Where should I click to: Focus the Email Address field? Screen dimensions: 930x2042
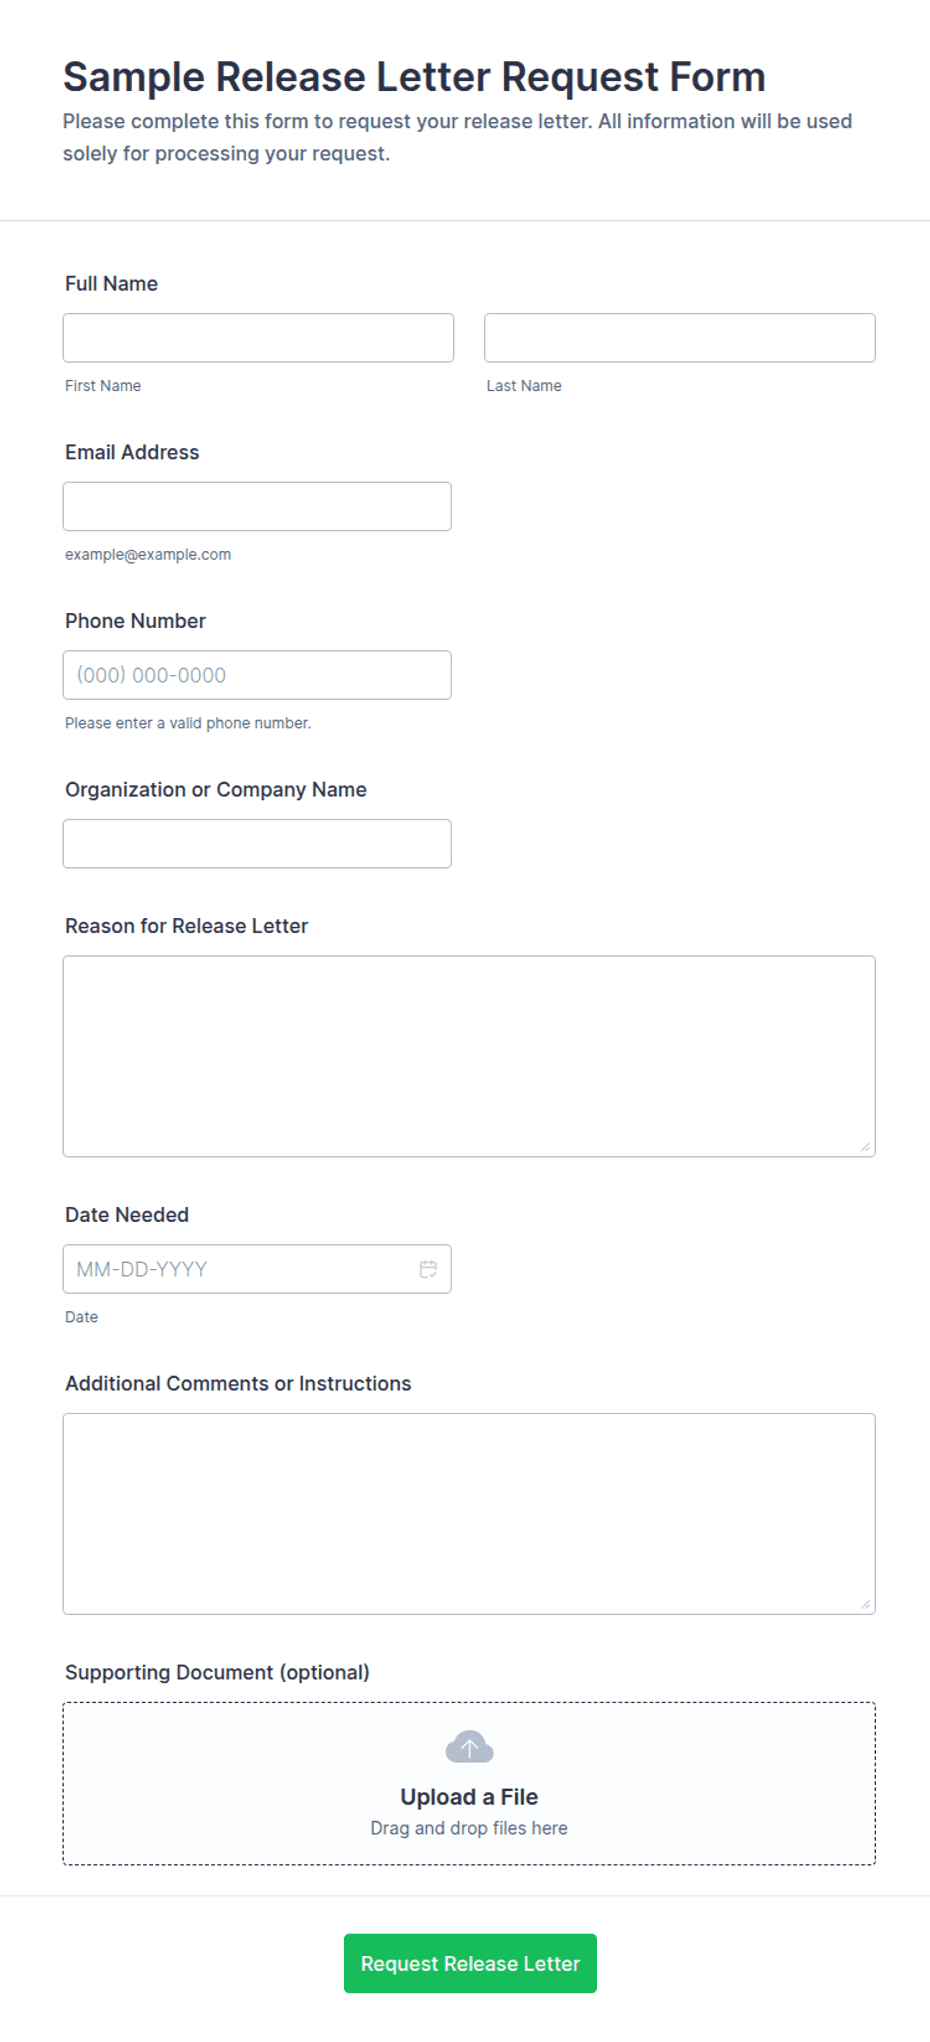tap(257, 507)
